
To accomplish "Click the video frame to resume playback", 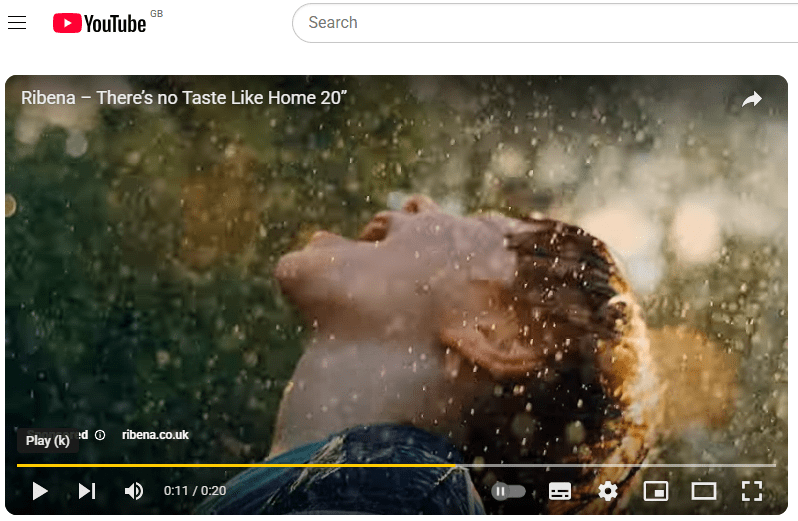I will [x=400, y=270].
